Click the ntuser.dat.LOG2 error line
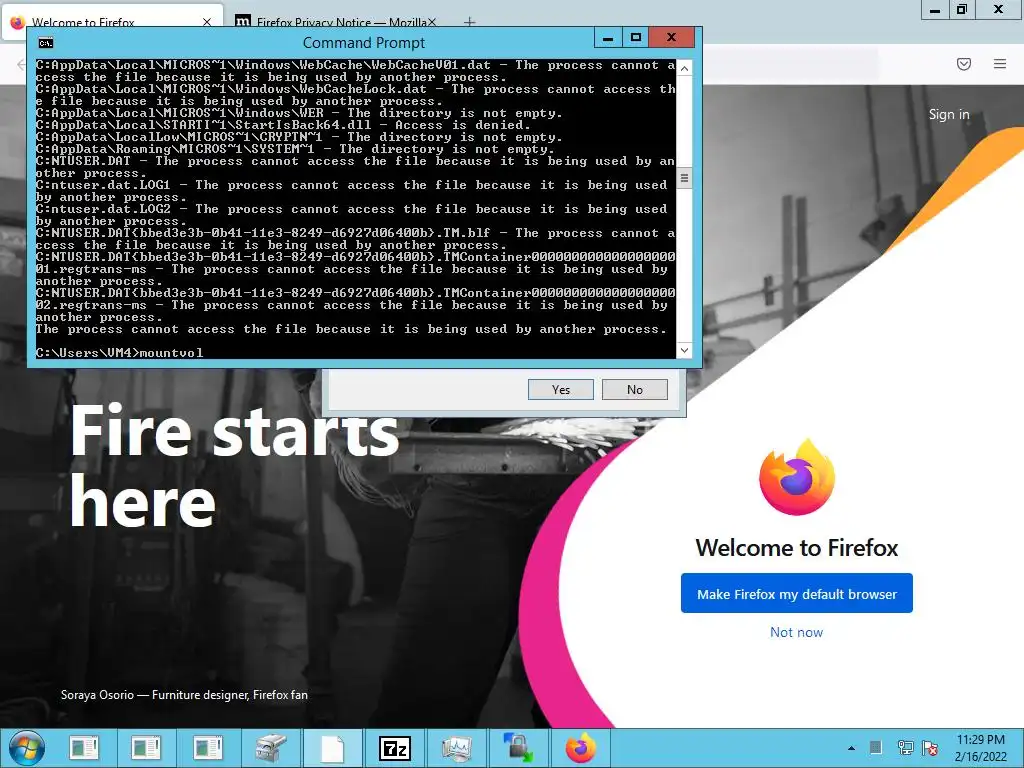The width and height of the screenshot is (1024, 768). pyautogui.click(x=352, y=215)
